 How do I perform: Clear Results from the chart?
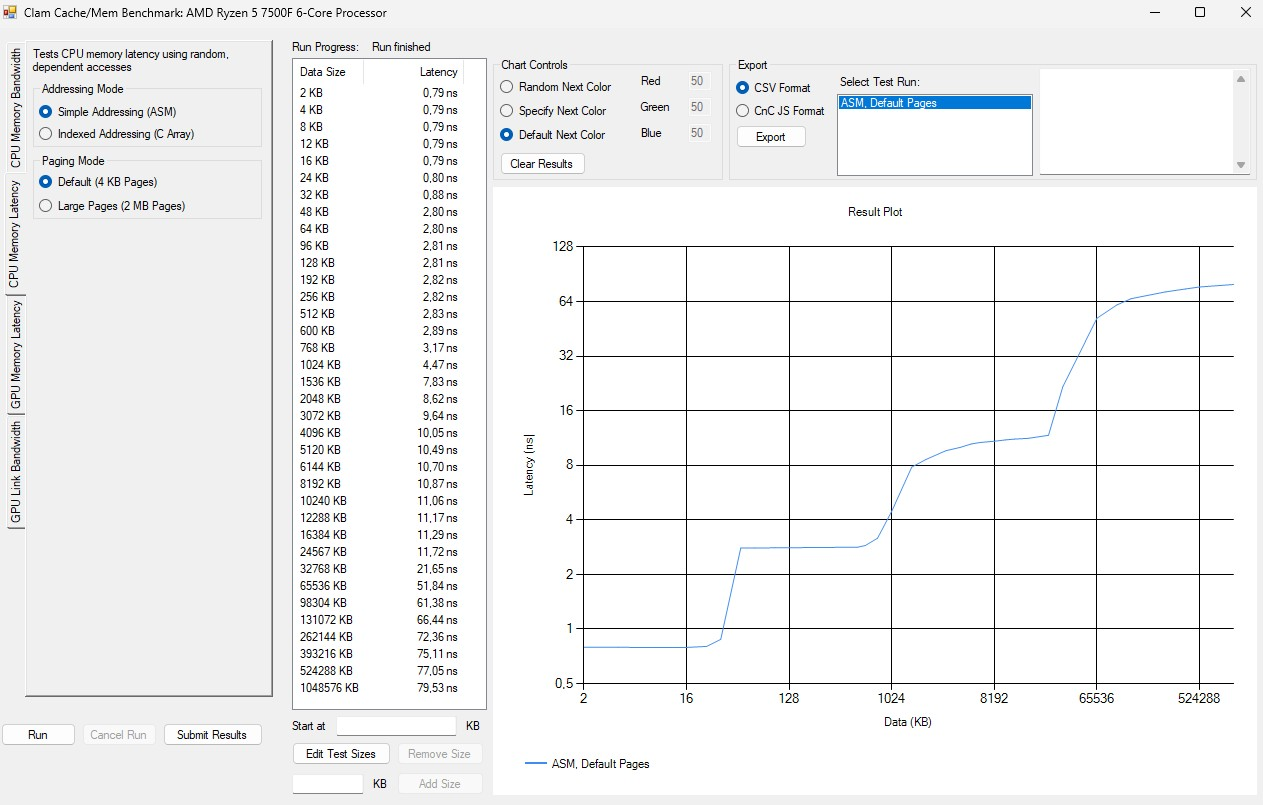(541, 164)
